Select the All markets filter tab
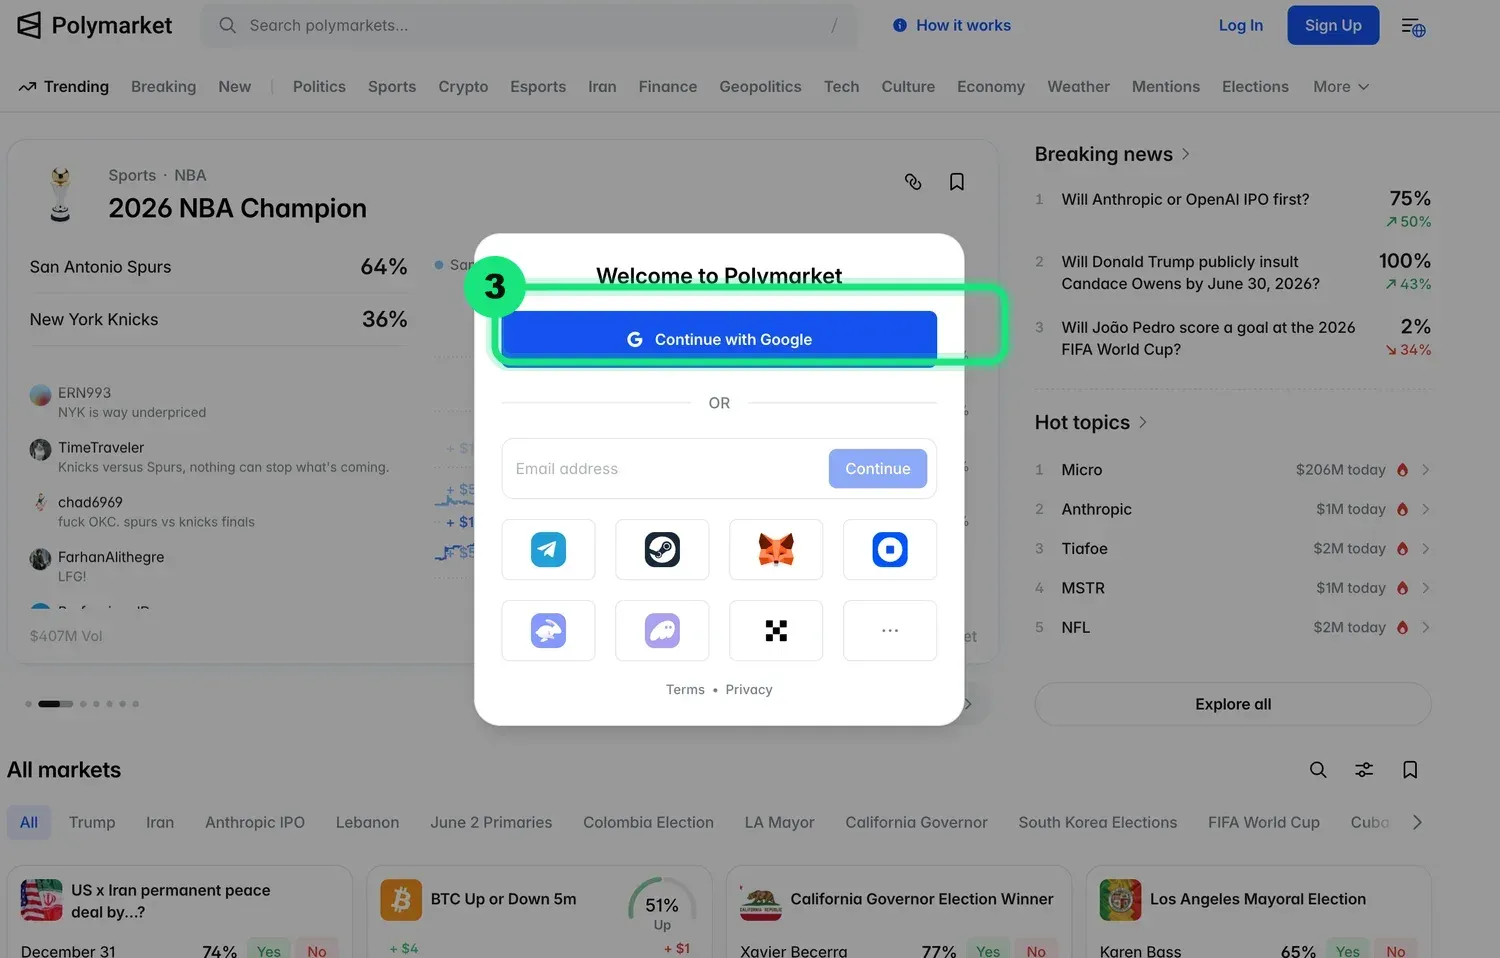The image size is (1500, 958). click(x=29, y=822)
